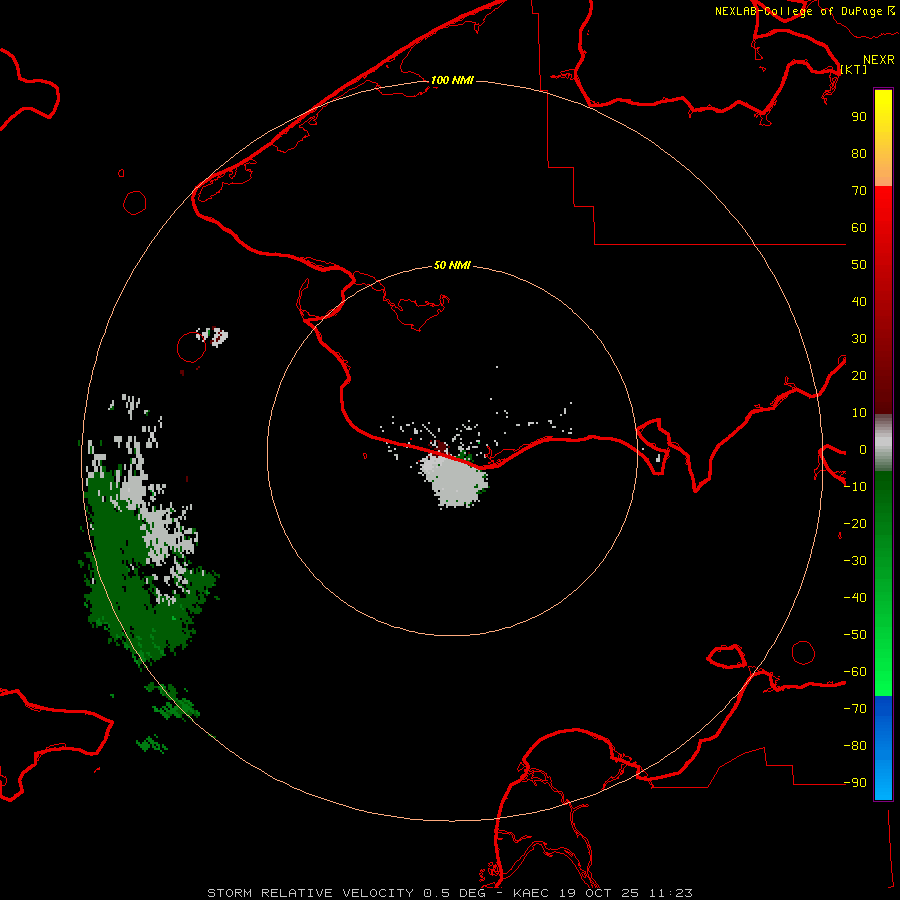Click the [KT] units label above color bar

point(854,69)
